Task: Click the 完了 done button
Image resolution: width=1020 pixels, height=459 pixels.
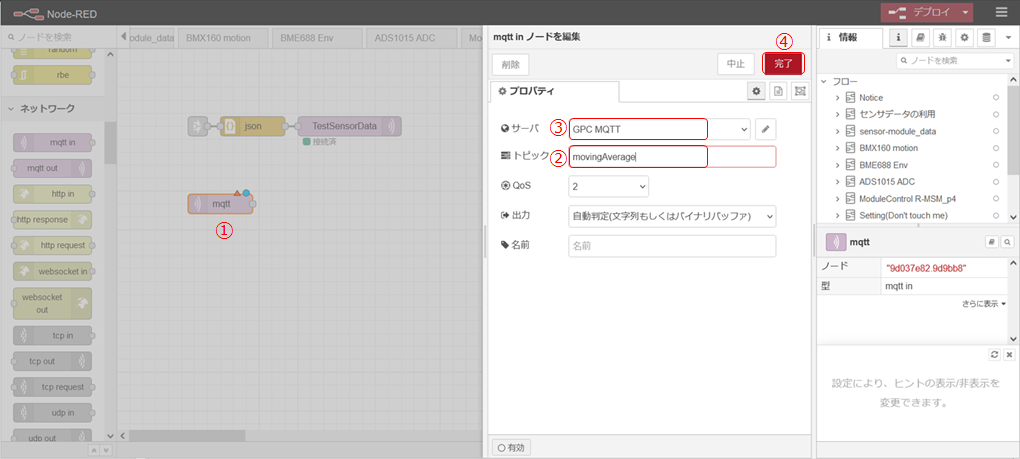Action: click(783, 63)
